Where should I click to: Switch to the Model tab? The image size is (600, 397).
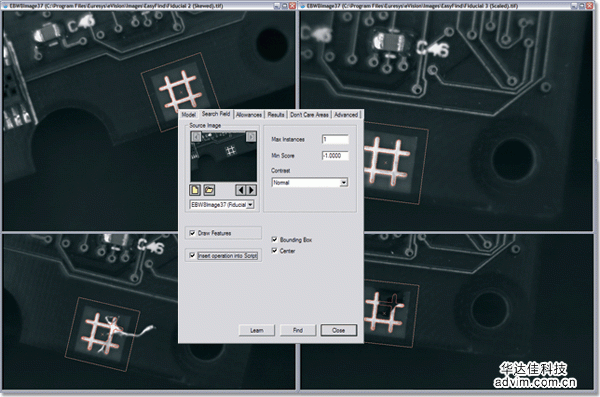coord(189,115)
